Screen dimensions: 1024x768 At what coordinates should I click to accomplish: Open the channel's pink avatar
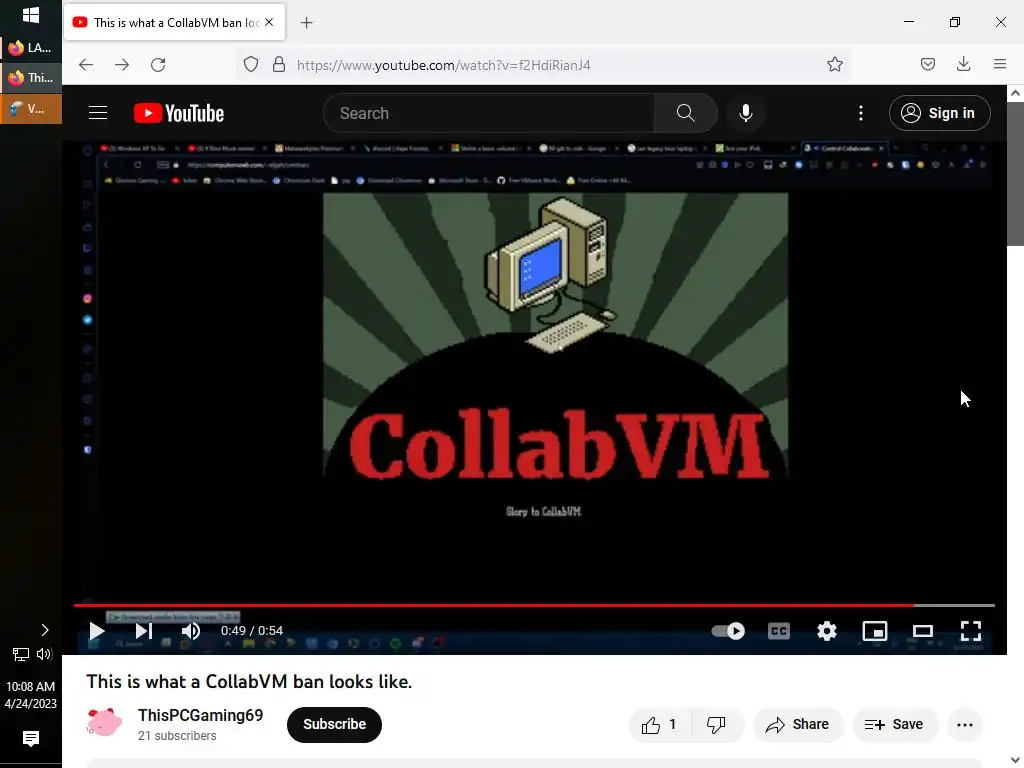(x=104, y=724)
